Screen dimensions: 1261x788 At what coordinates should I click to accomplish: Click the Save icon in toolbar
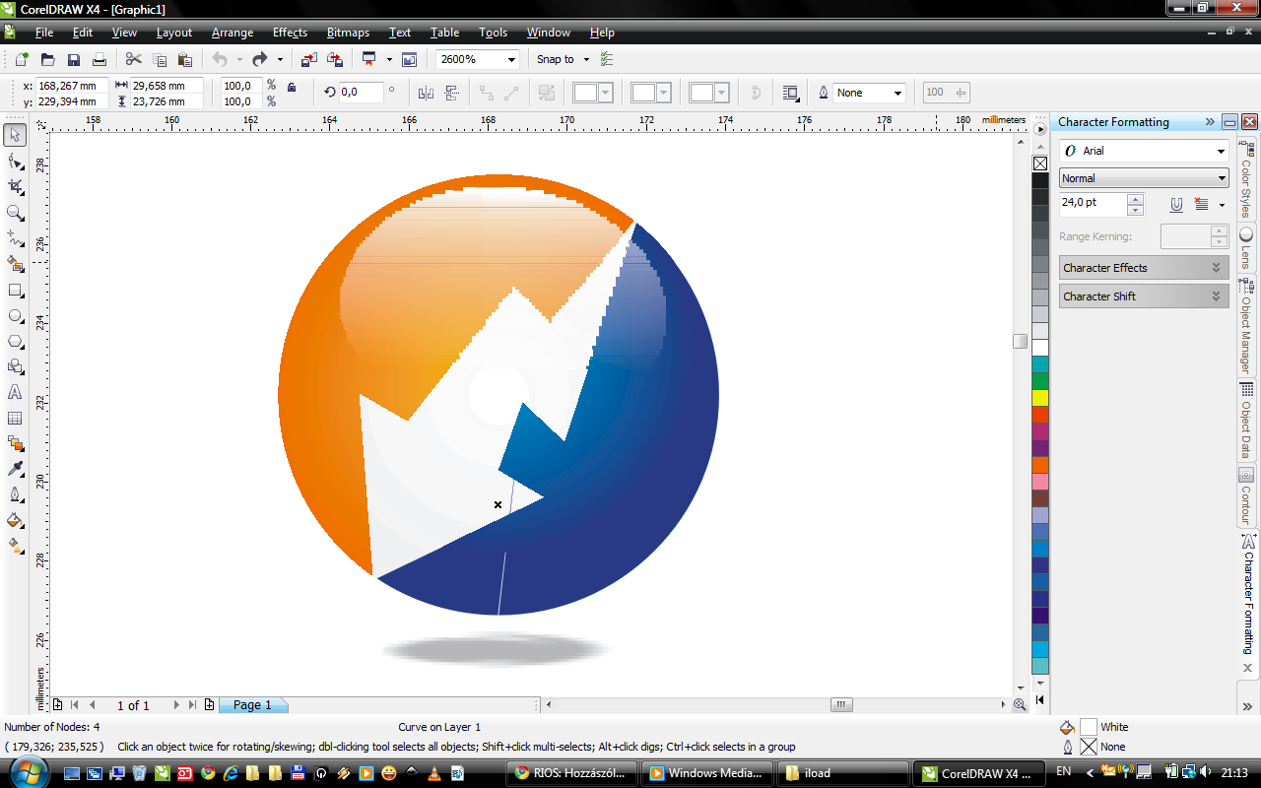73,60
